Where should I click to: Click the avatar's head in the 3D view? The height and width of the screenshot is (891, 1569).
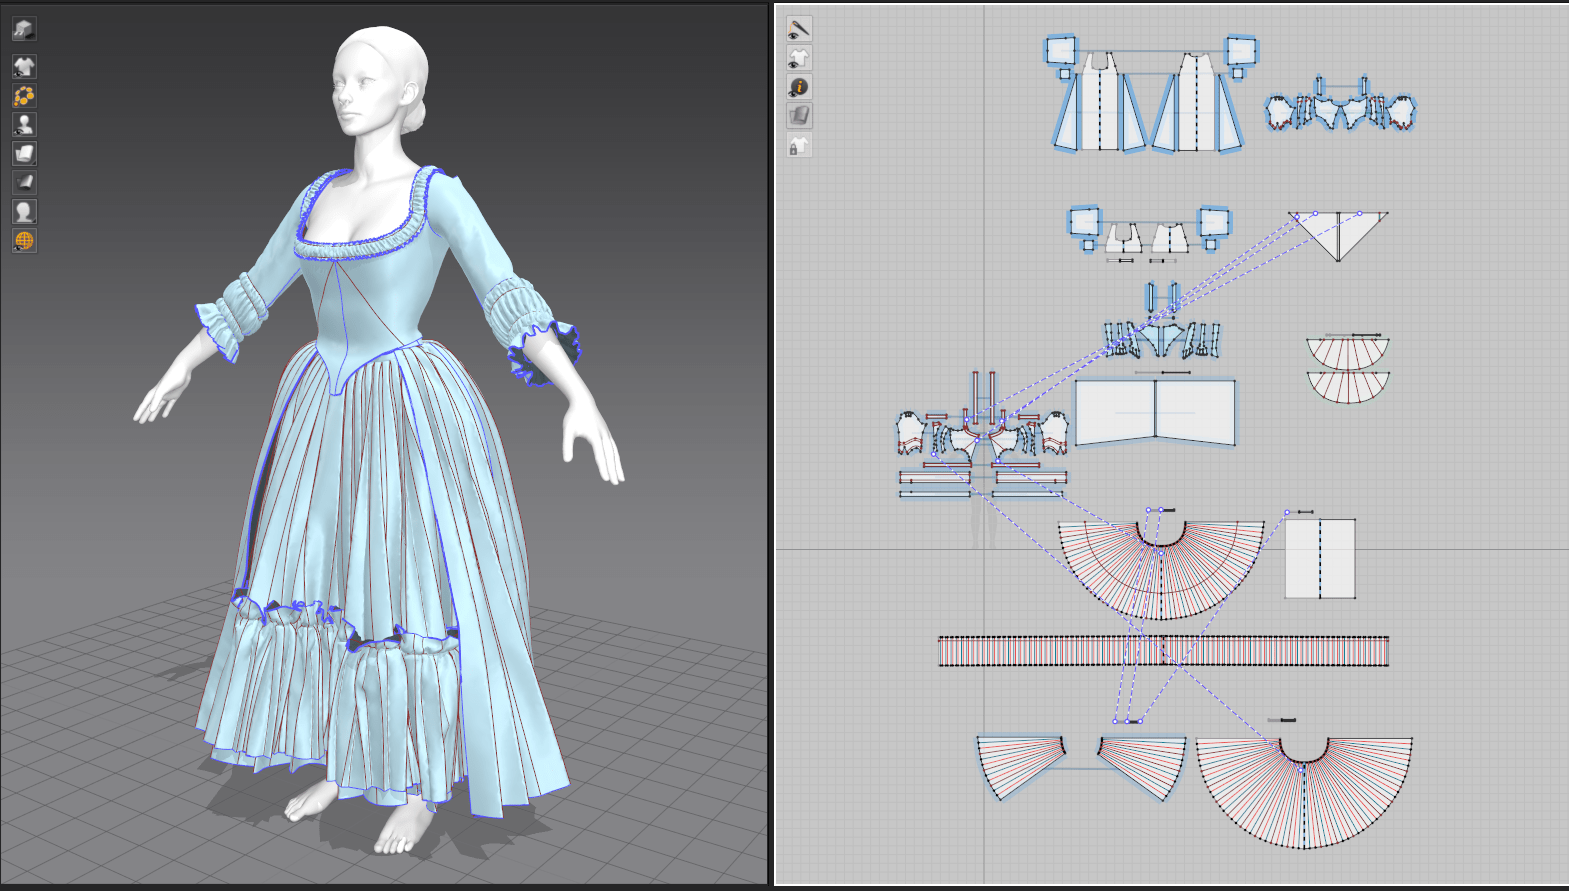377,80
